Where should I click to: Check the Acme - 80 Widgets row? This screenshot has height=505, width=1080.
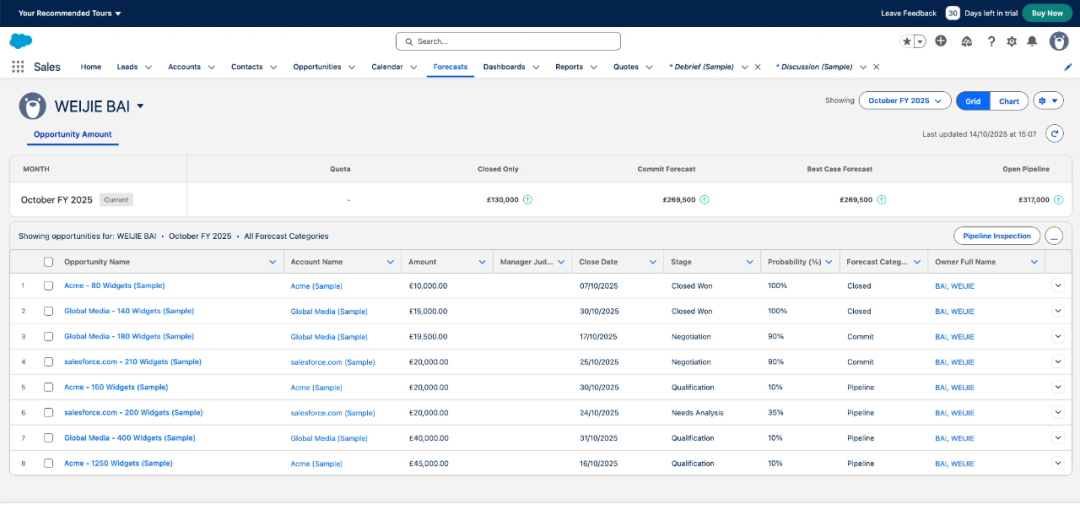(48, 285)
